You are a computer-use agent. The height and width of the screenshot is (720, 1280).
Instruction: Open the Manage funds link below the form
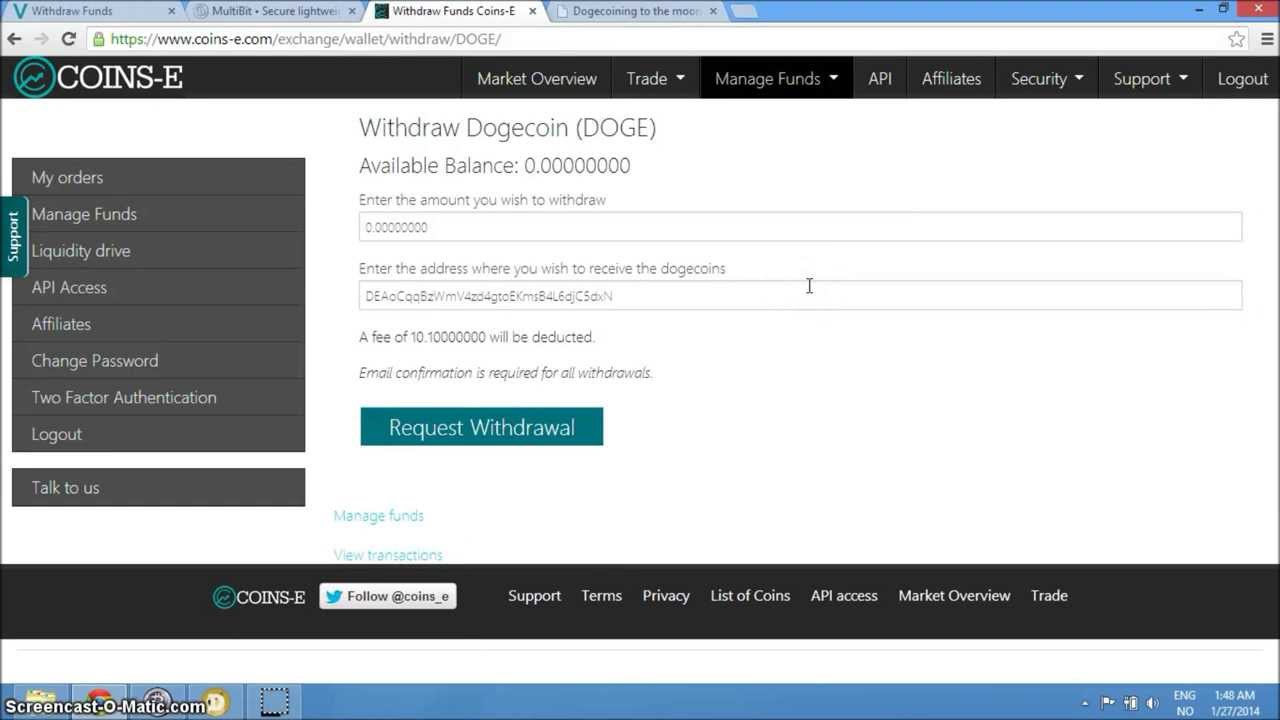pos(378,516)
